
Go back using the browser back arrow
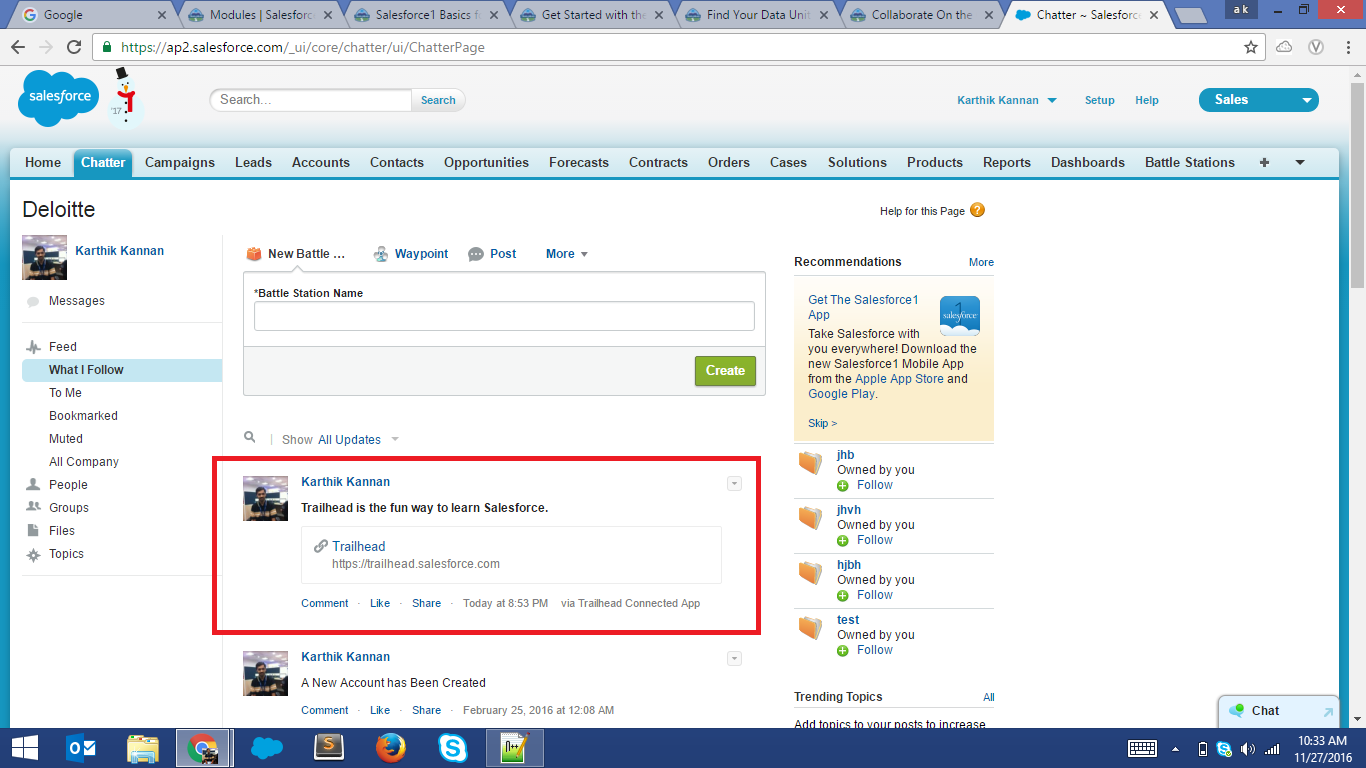coord(18,47)
